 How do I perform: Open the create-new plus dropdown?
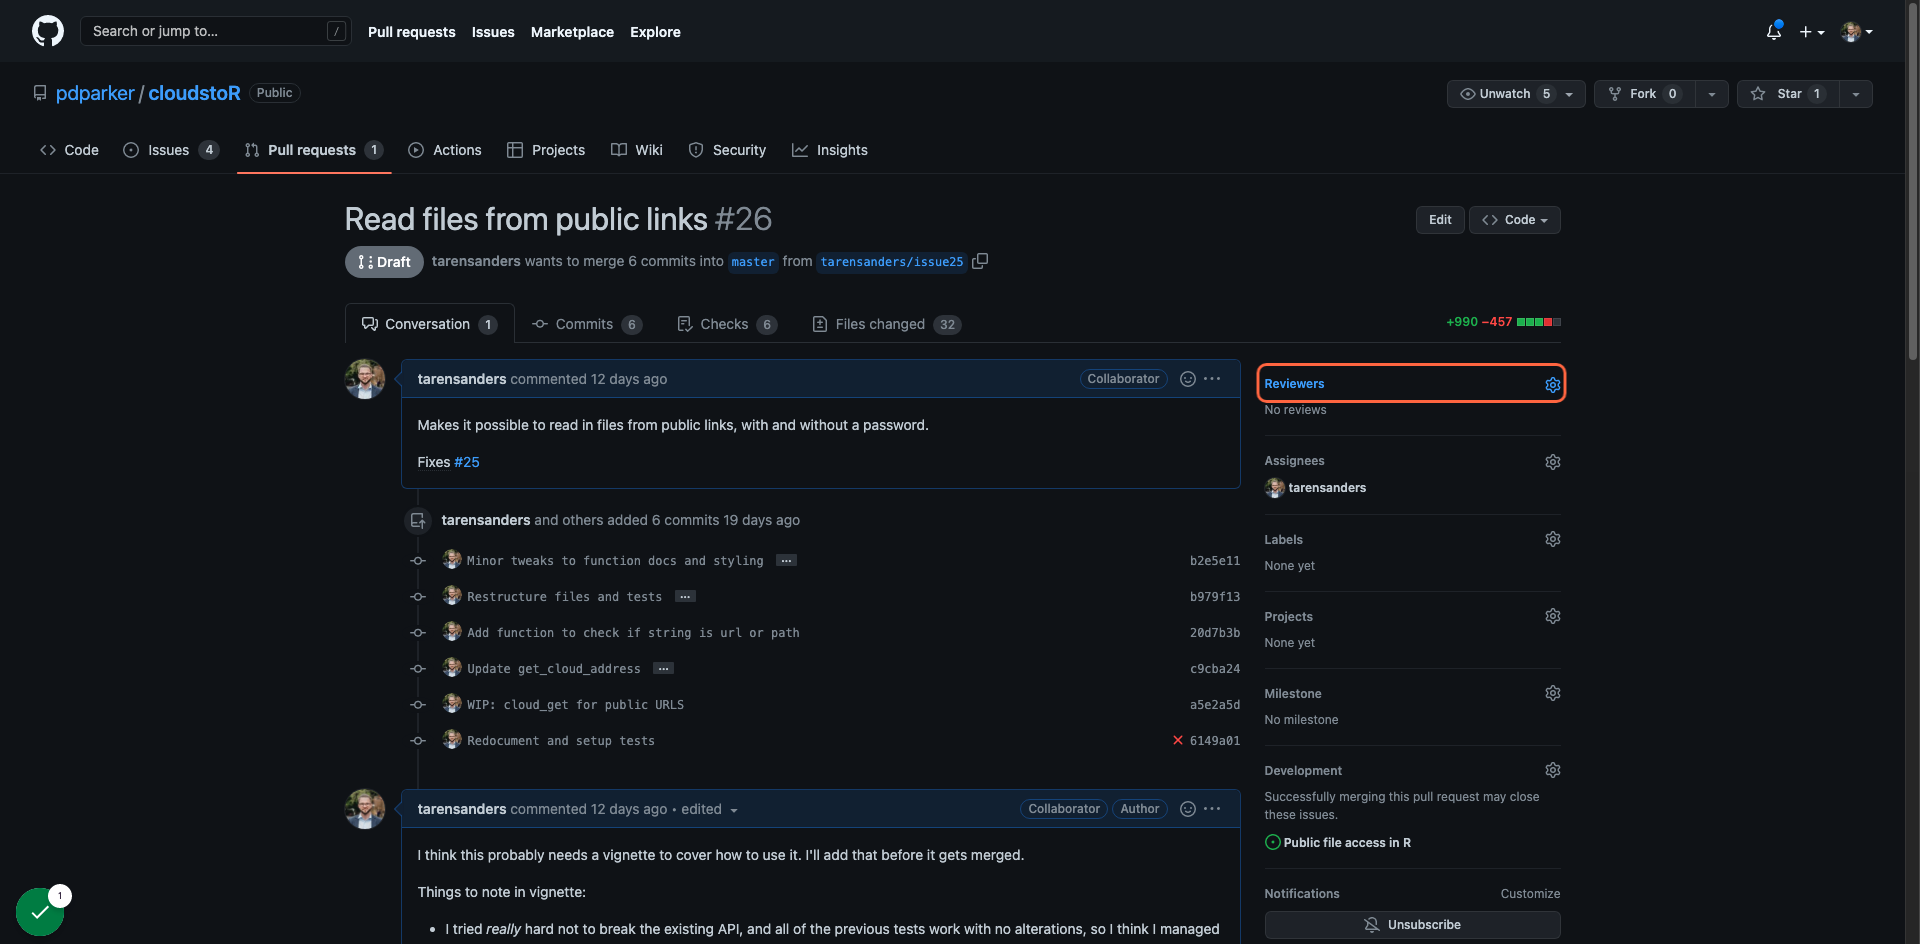point(1812,32)
